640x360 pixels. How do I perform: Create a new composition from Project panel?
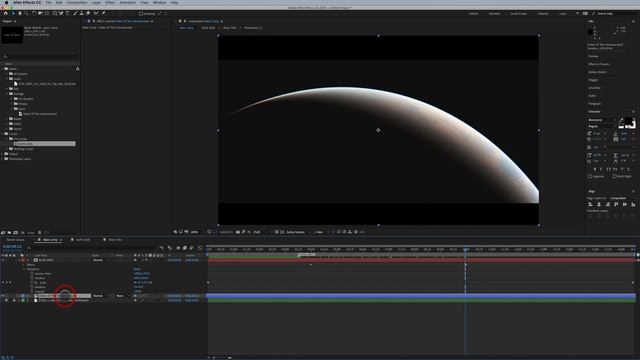click(16, 232)
